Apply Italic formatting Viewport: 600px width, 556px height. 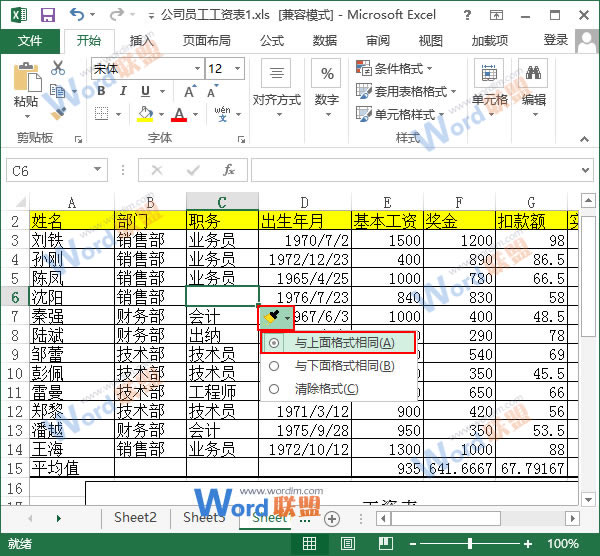pyautogui.click(x=122, y=92)
